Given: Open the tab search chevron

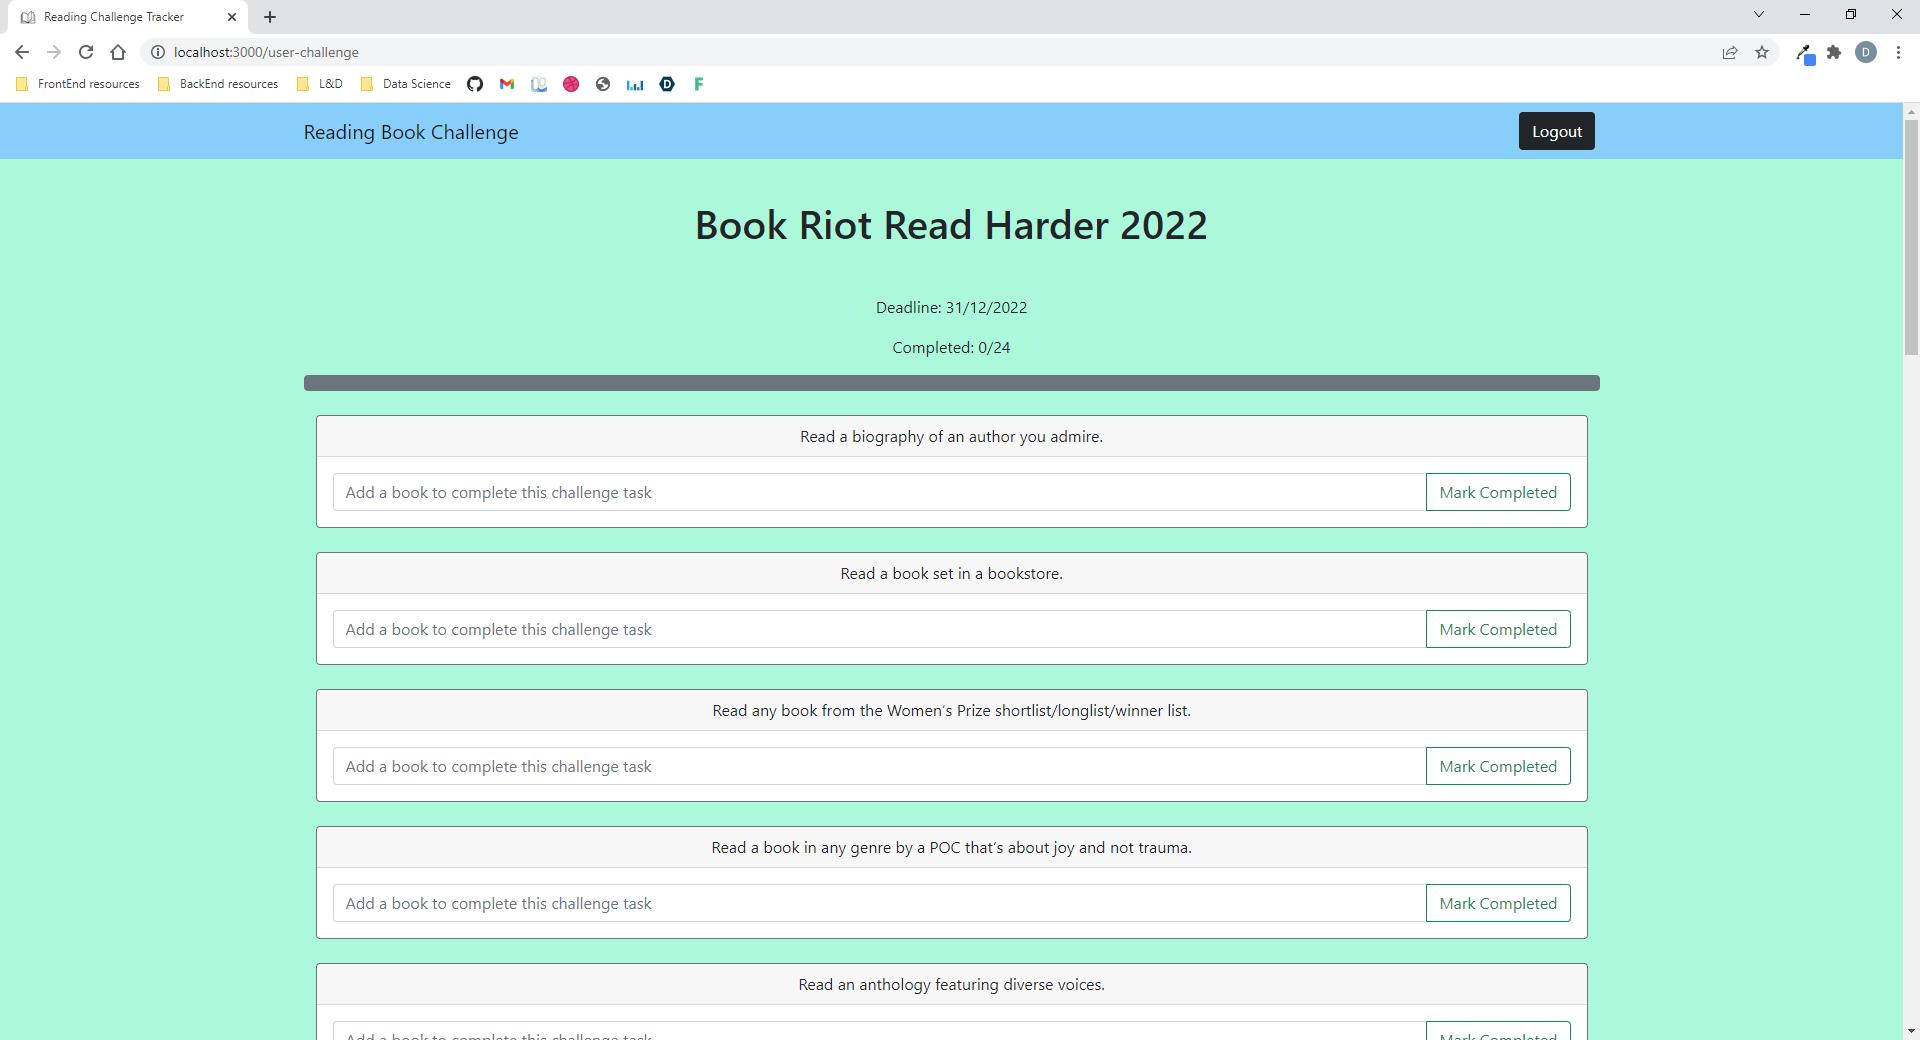Looking at the screenshot, I should 1759,14.
